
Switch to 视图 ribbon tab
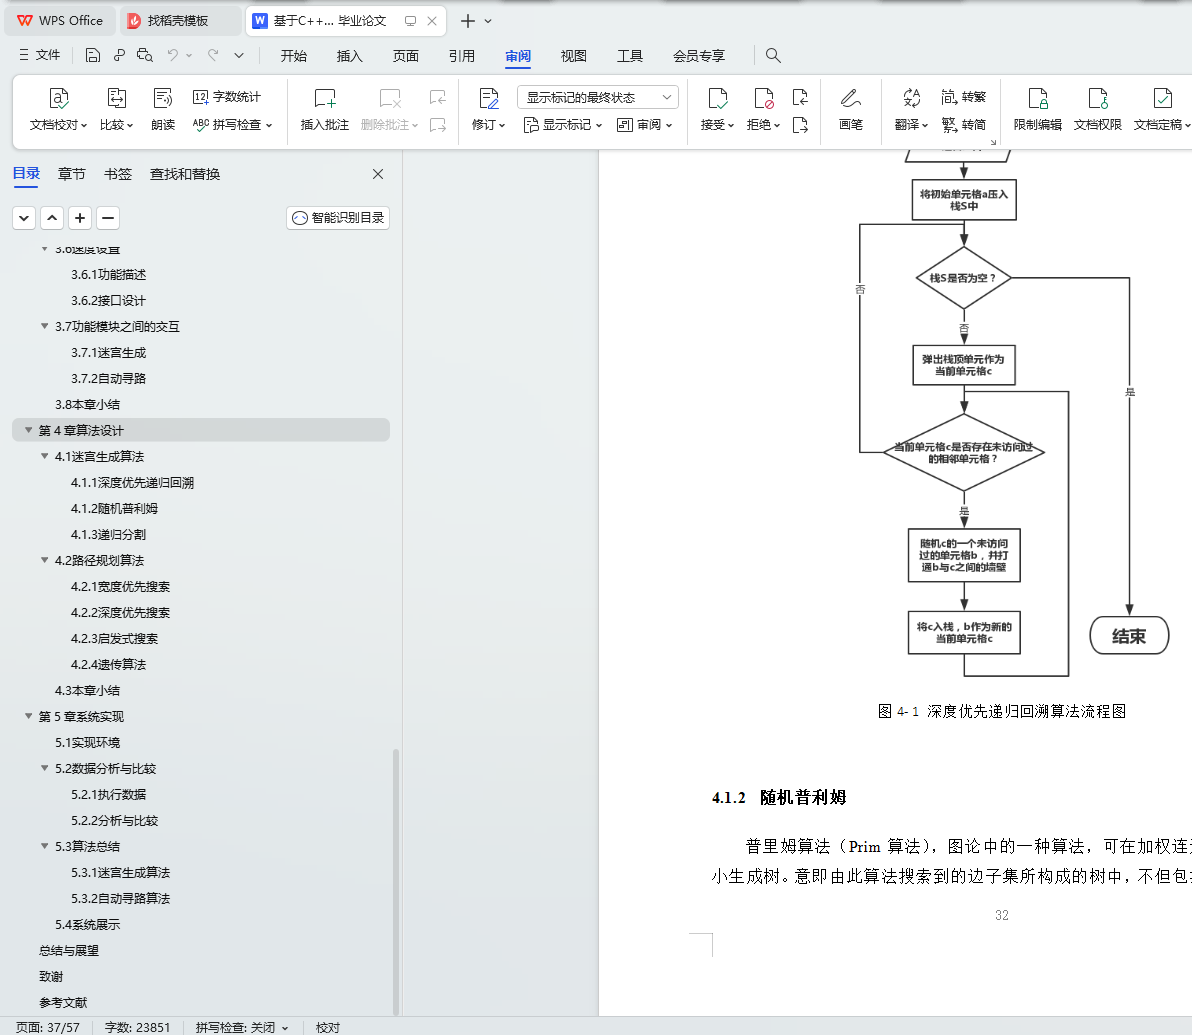click(574, 56)
